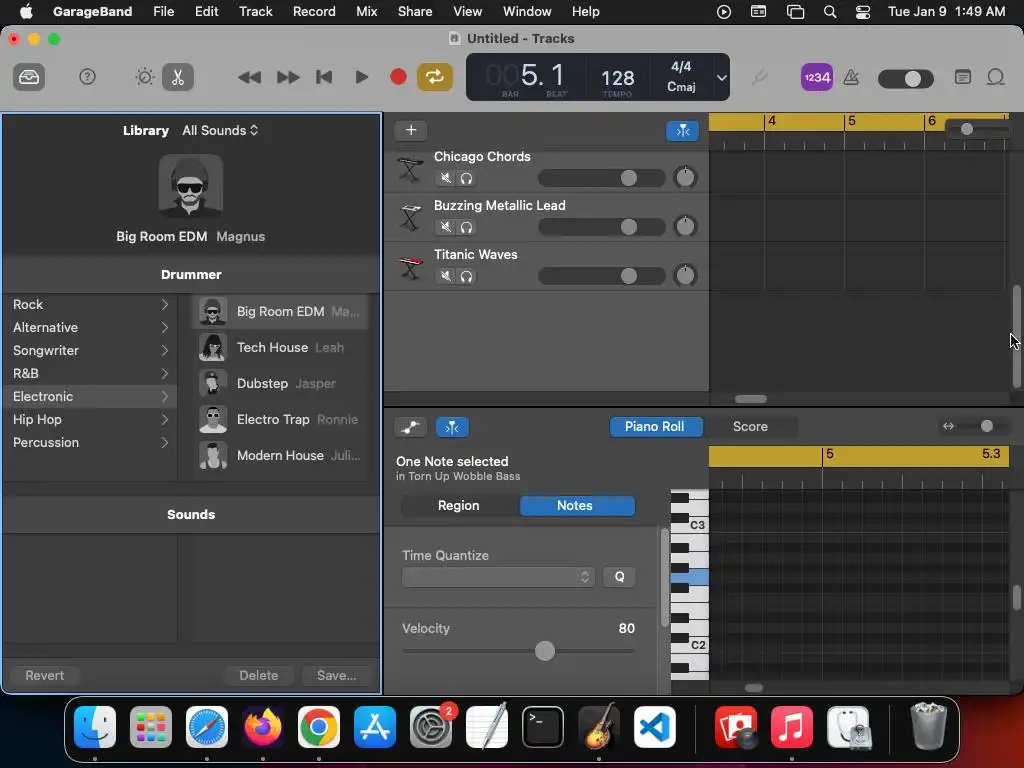Add a new track with plus button
This screenshot has width=1024, height=768.
(x=411, y=130)
